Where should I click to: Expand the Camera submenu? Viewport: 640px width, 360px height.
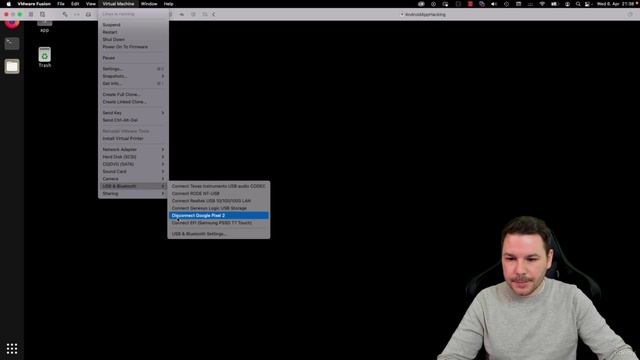133,179
